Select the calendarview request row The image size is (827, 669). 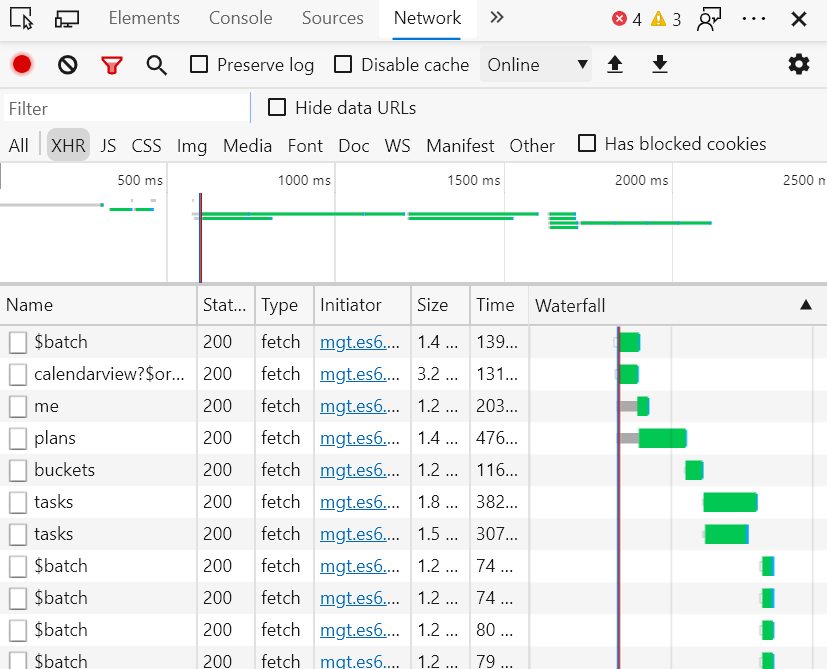click(x=414, y=374)
